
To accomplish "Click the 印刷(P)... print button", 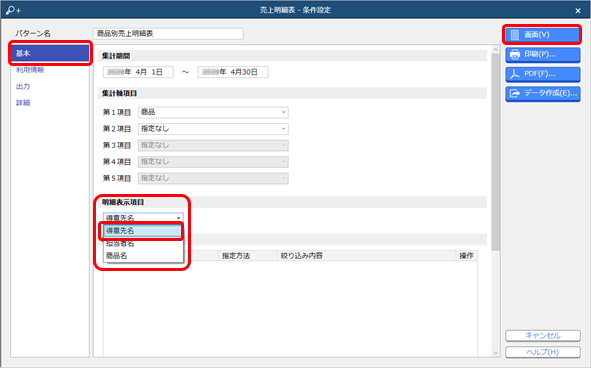I will (x=542, y=54).
